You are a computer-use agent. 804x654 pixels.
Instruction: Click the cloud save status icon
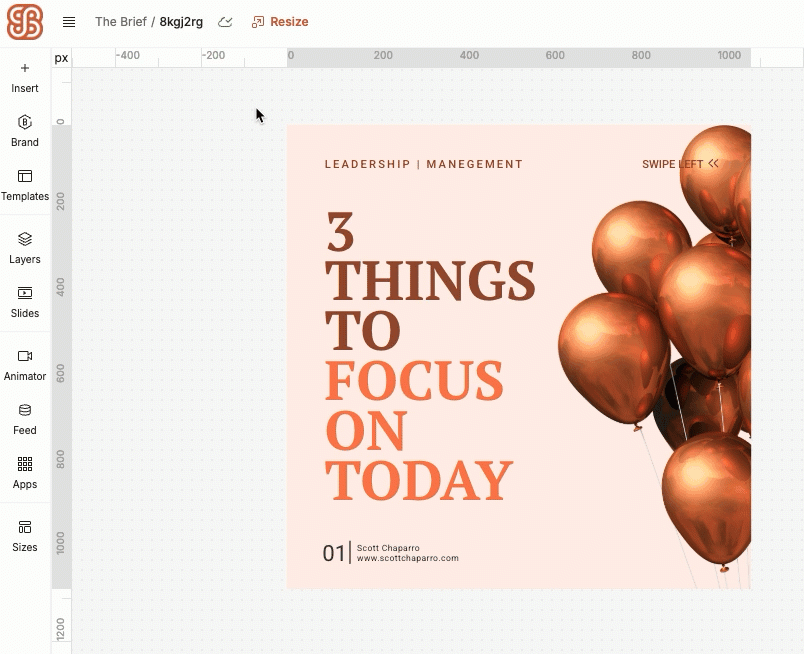tap(226, 22)
